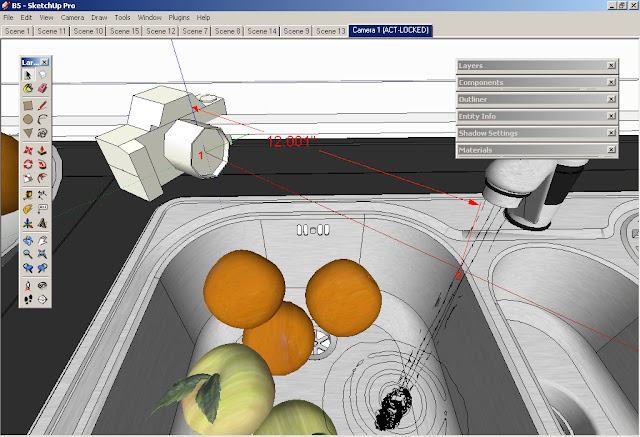Viewport: 640px width, 437px height.
Task: Select the arrow Select tool
Action: 28,75
